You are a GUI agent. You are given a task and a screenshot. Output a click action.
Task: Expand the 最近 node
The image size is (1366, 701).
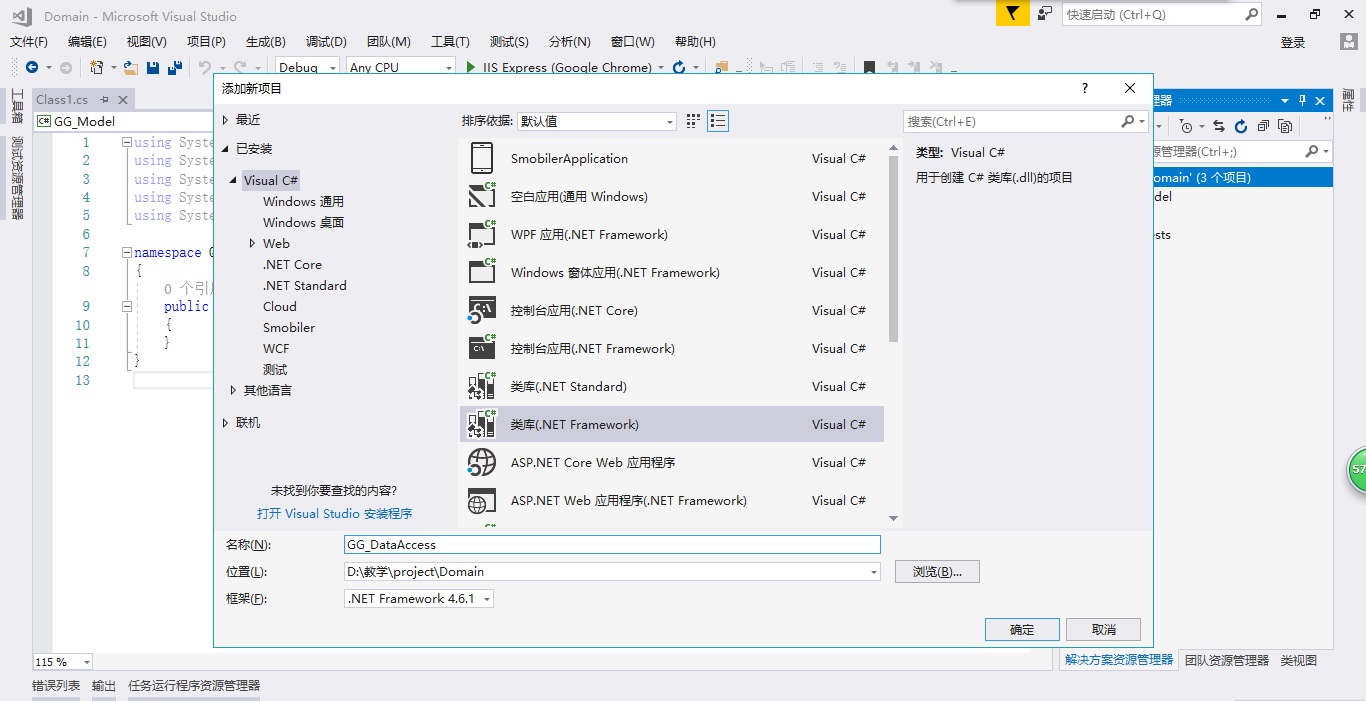226,119
